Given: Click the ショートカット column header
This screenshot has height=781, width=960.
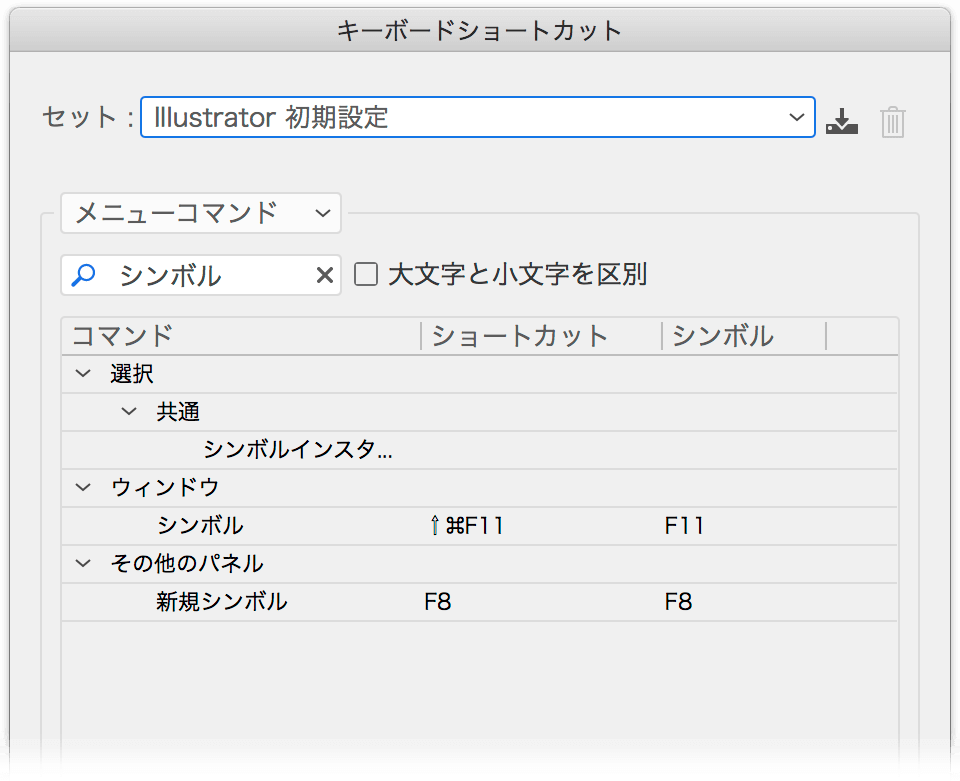Looking at the screenshot, I should coord(542,336).
